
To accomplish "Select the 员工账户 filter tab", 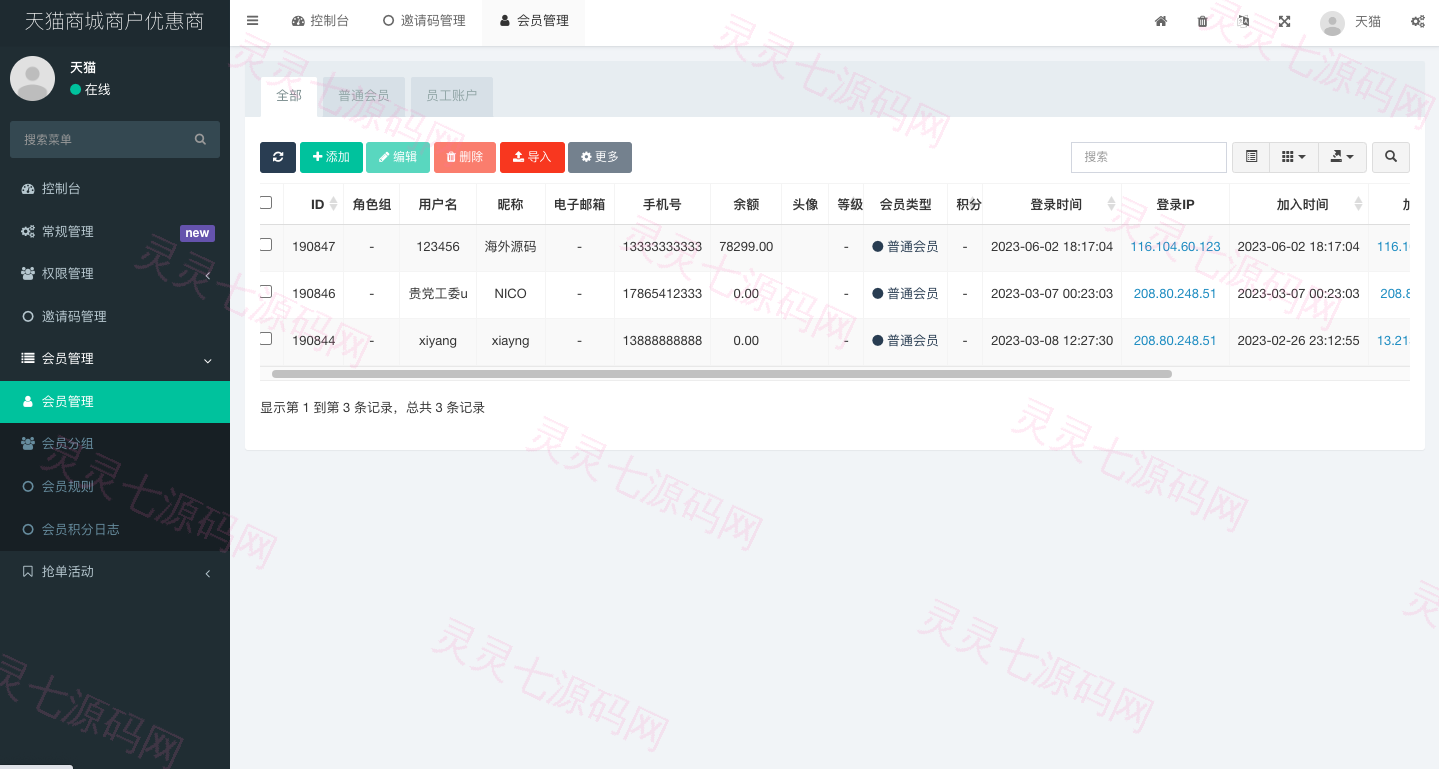I will click(452, 96).
